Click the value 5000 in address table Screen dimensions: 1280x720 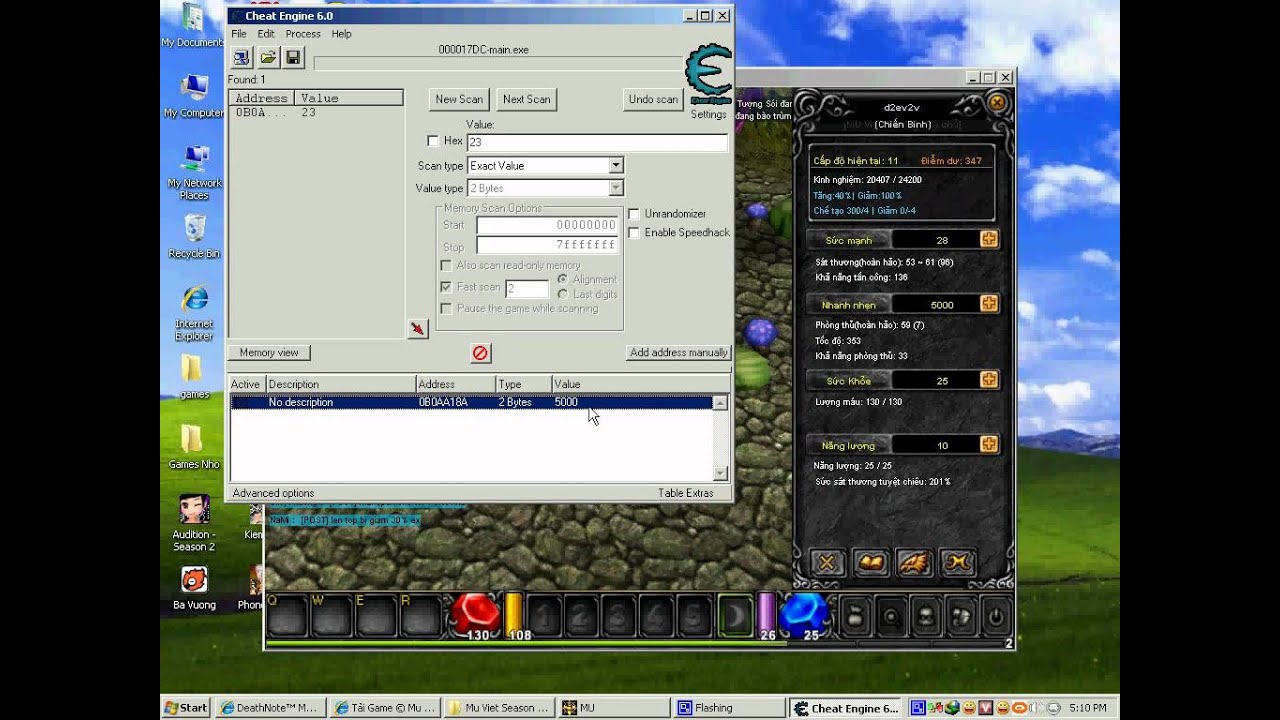tap(566, 402)
